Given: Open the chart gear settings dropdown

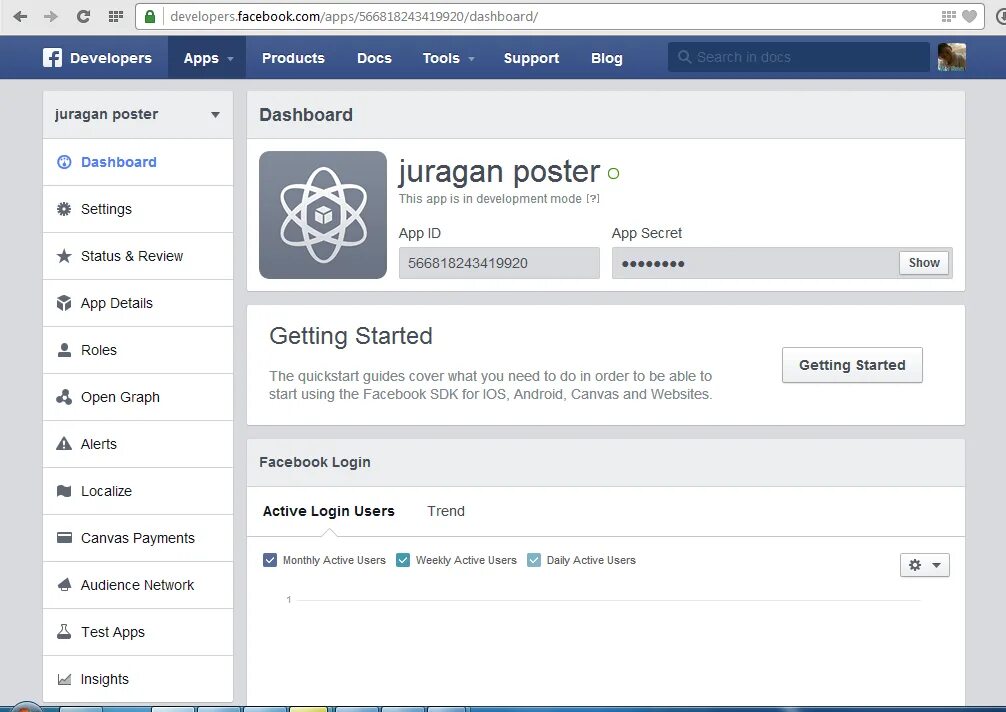Looking at the screenshot, I should pyautogui.click(x=925, y=565).
